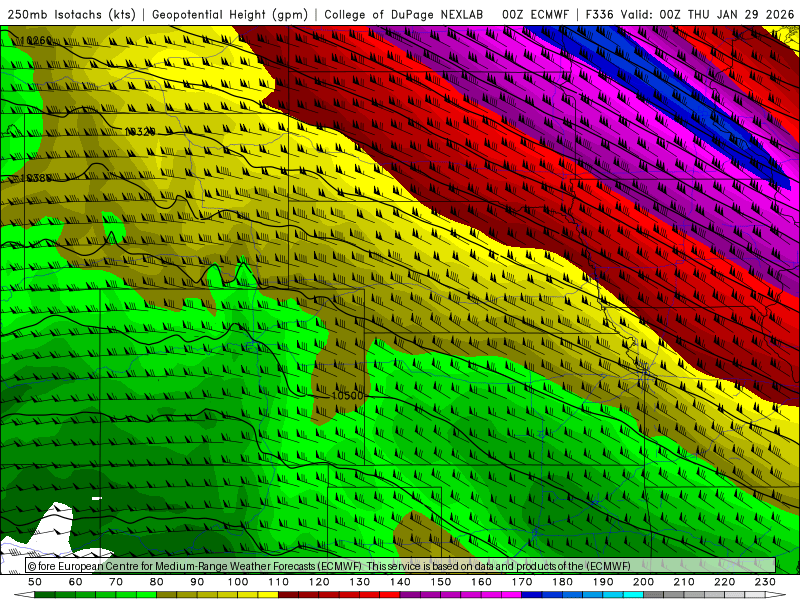This screenshot has height=600, width=800.
Task: Click the 150 value on the color scale
Action: (x=441, y=582)
